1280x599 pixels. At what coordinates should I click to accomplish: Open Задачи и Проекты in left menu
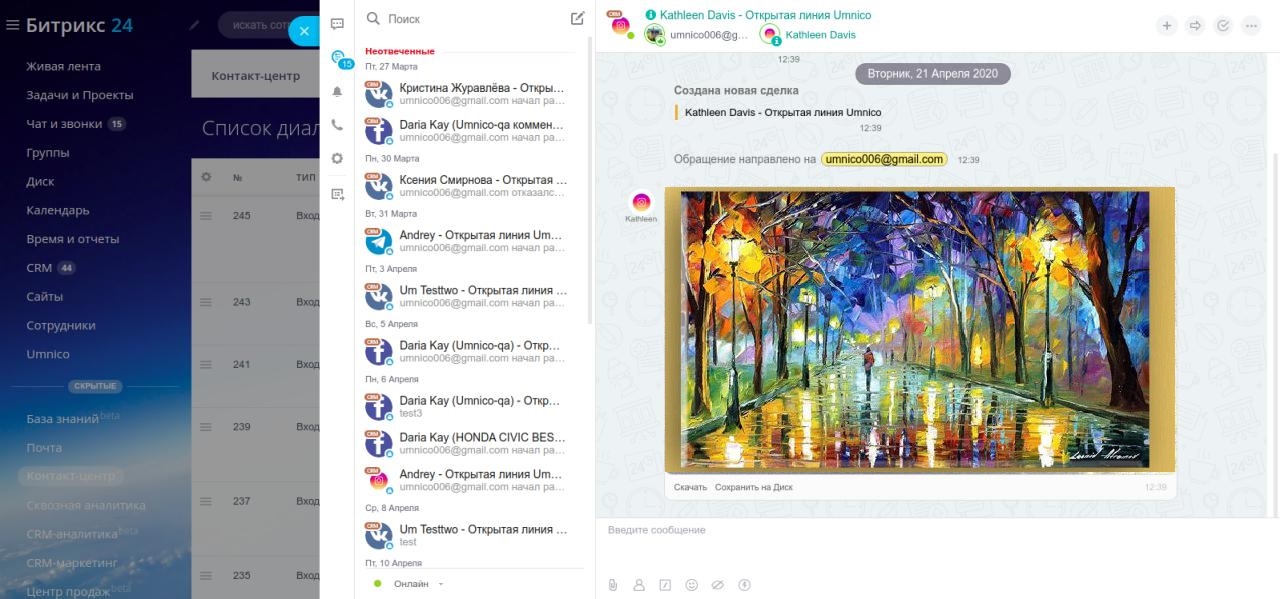pyautogui.click(x=80, y=95)
